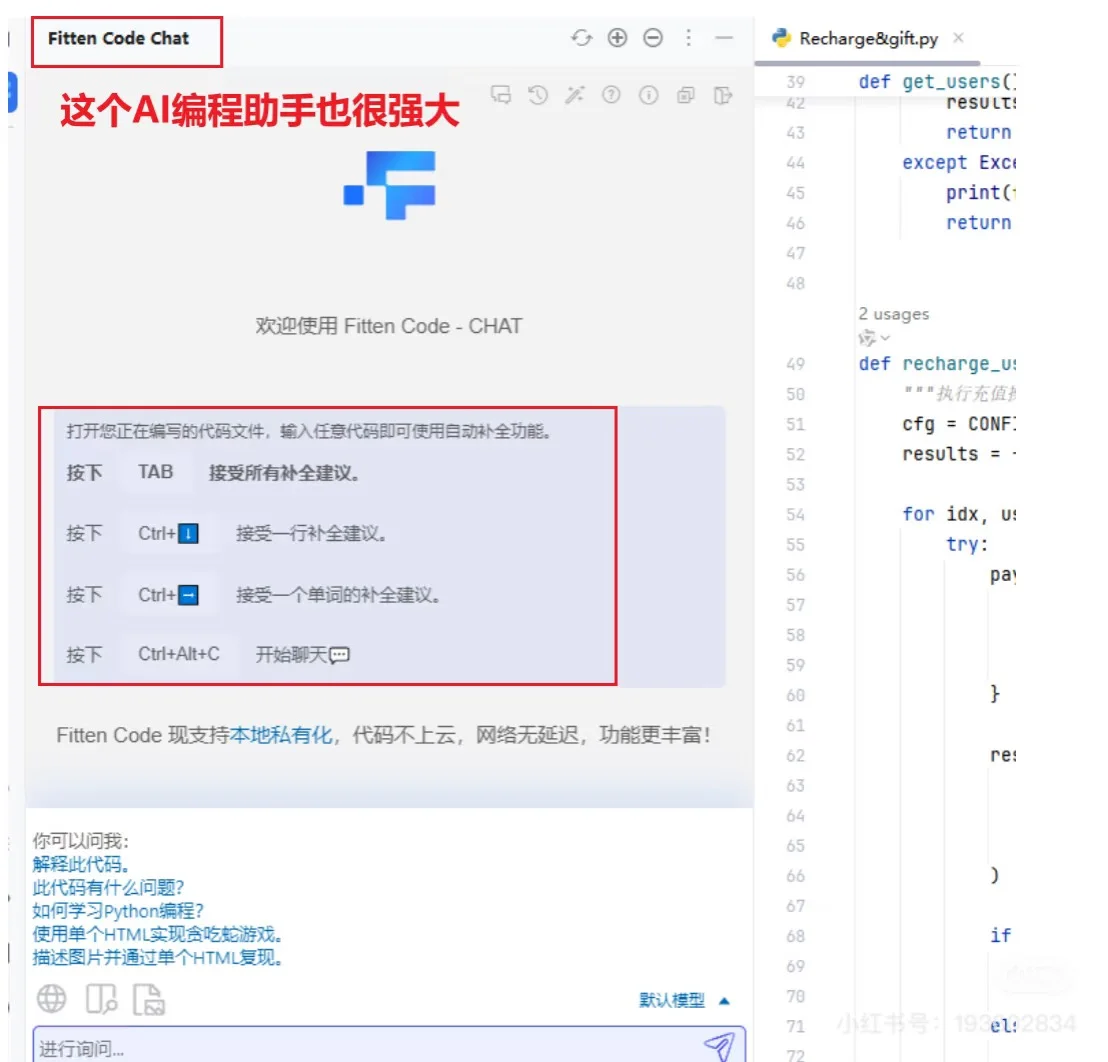Open the three-dot options menu
The image size is (1108, 1062).
click(x=688, y=38)
